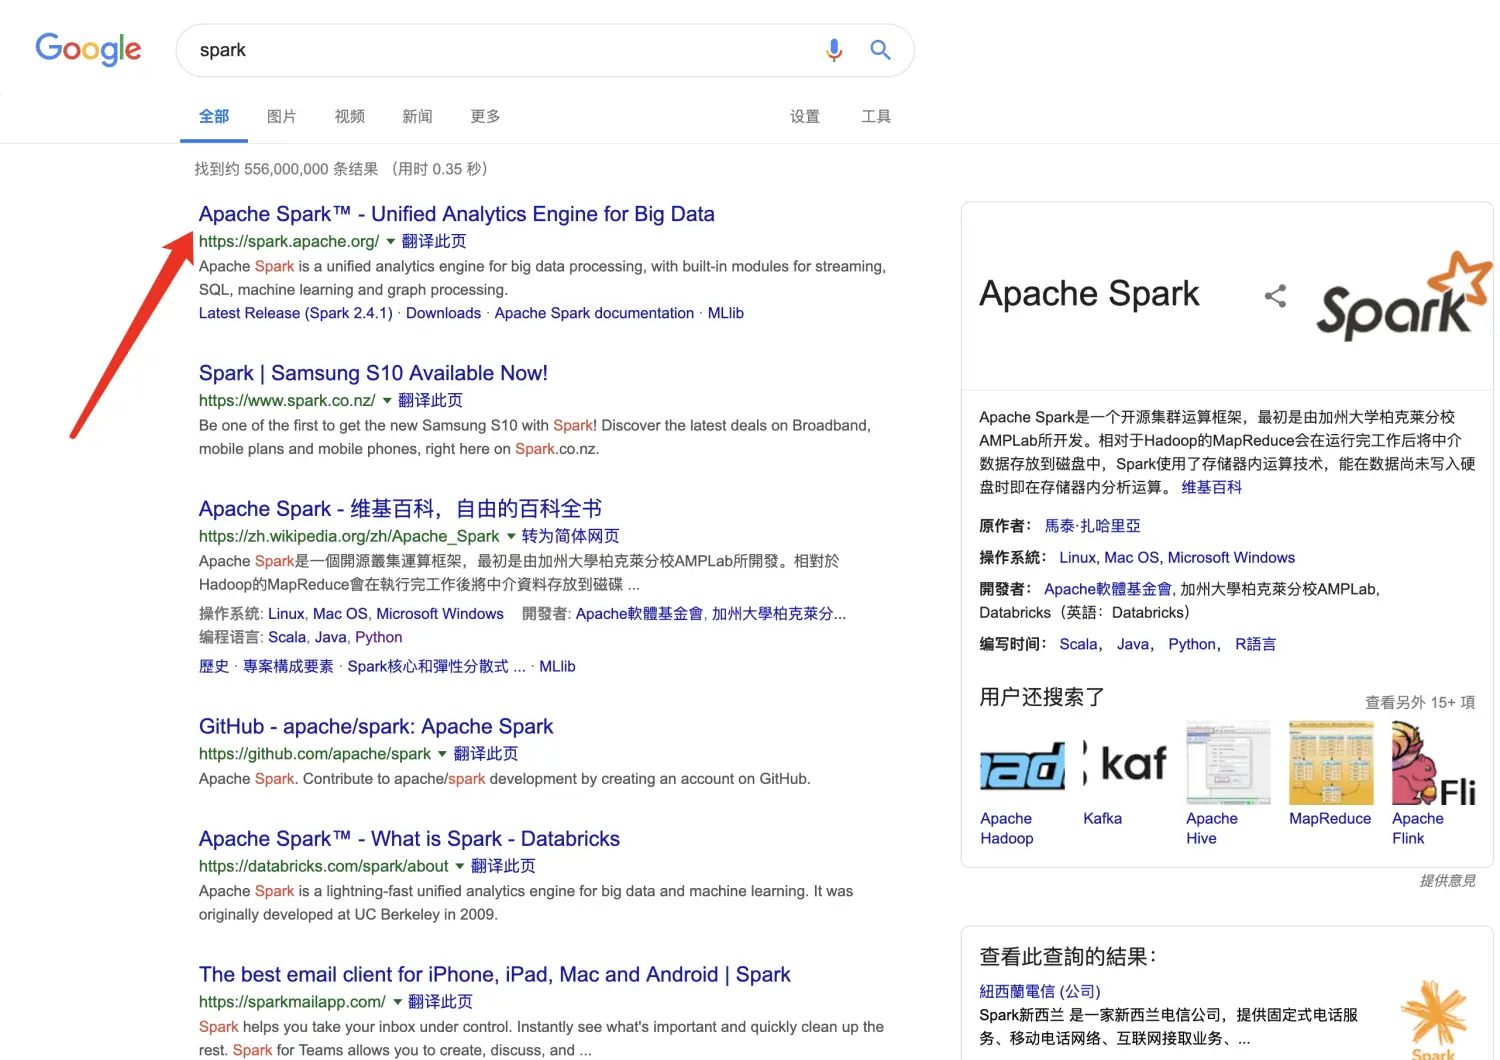
Task: Open the 歷史 sitelink under Wikipedia result
Action: 214,667
